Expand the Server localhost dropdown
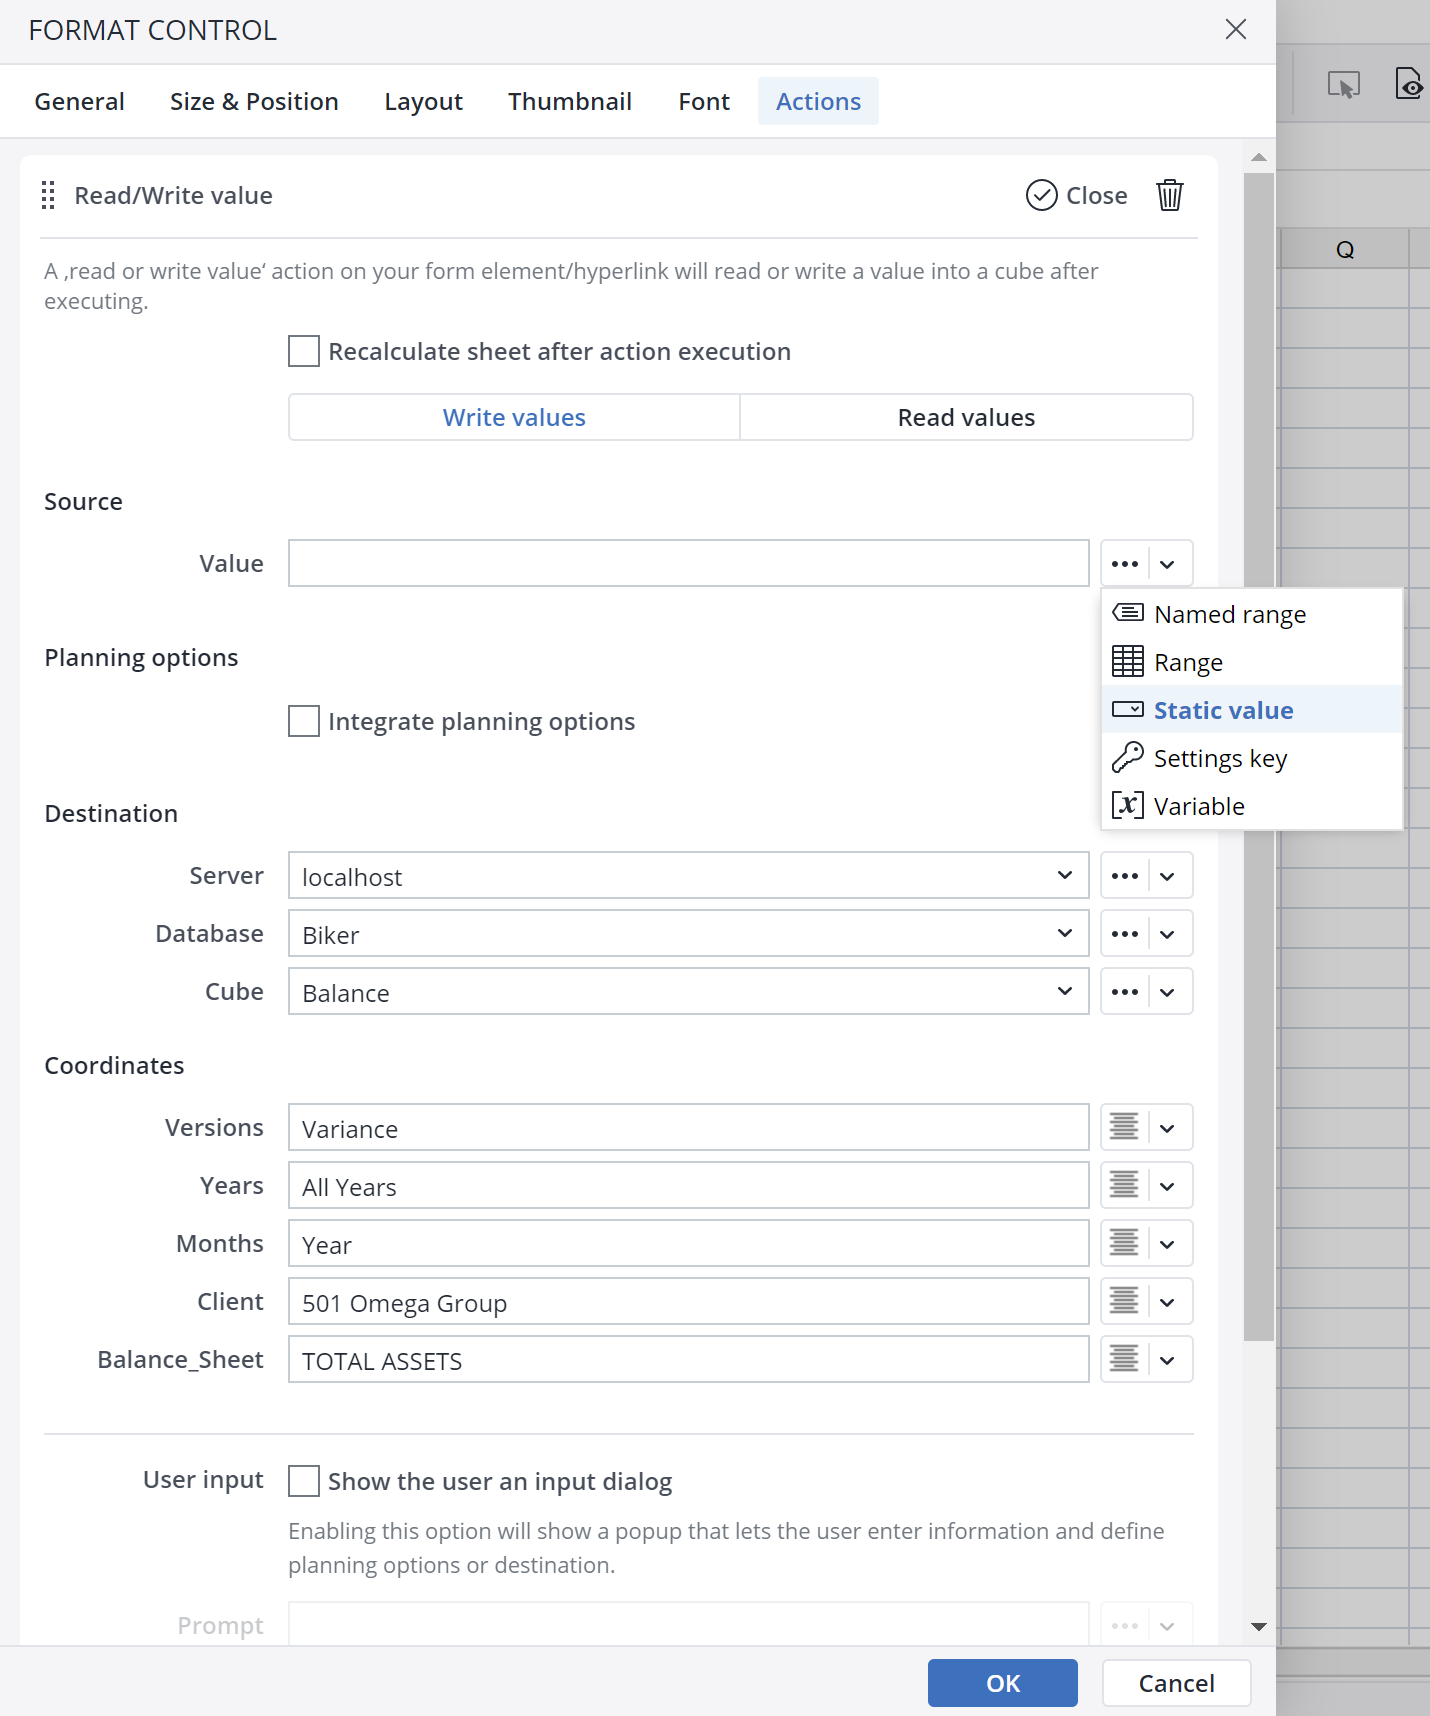The width and height of the screenshot is (1430, 1716). pos(1065,876)
